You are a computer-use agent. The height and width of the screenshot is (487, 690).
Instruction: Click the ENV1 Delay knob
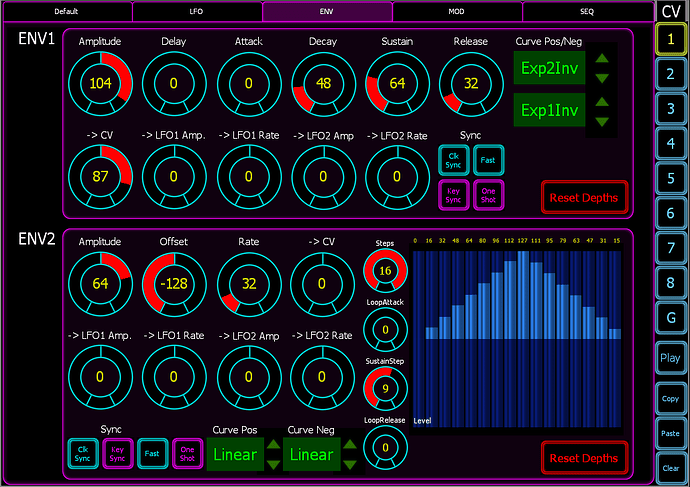pyautogui.click(x=174, y=84)
